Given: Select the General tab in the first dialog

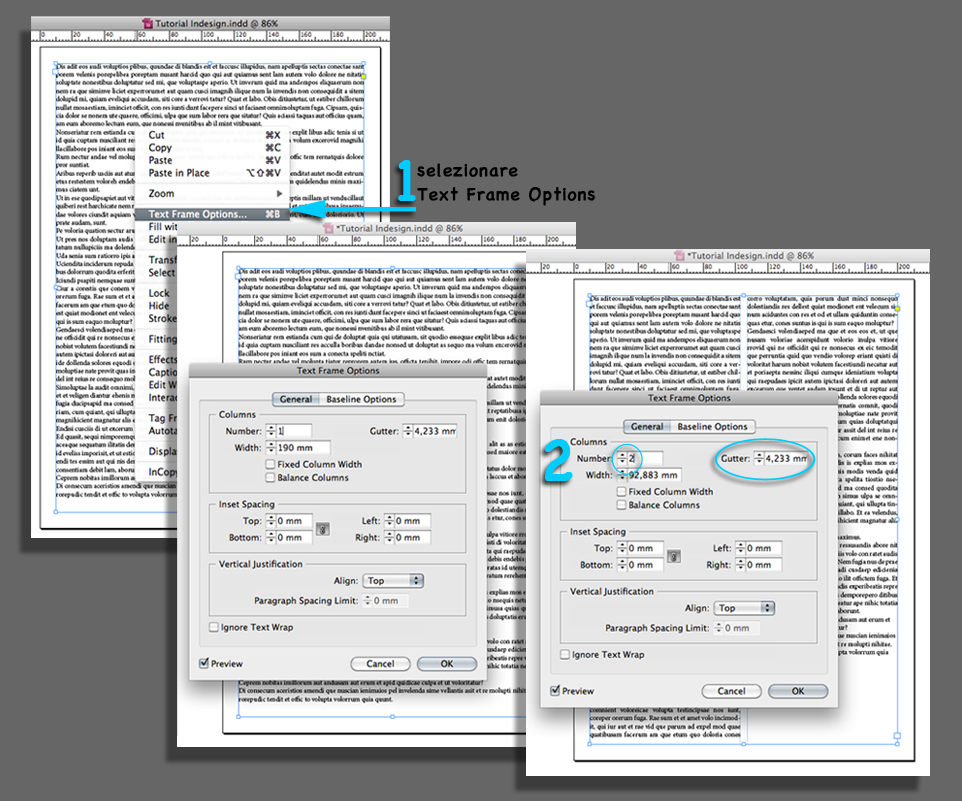Looking at the screenshot, I should click(294, 399).
